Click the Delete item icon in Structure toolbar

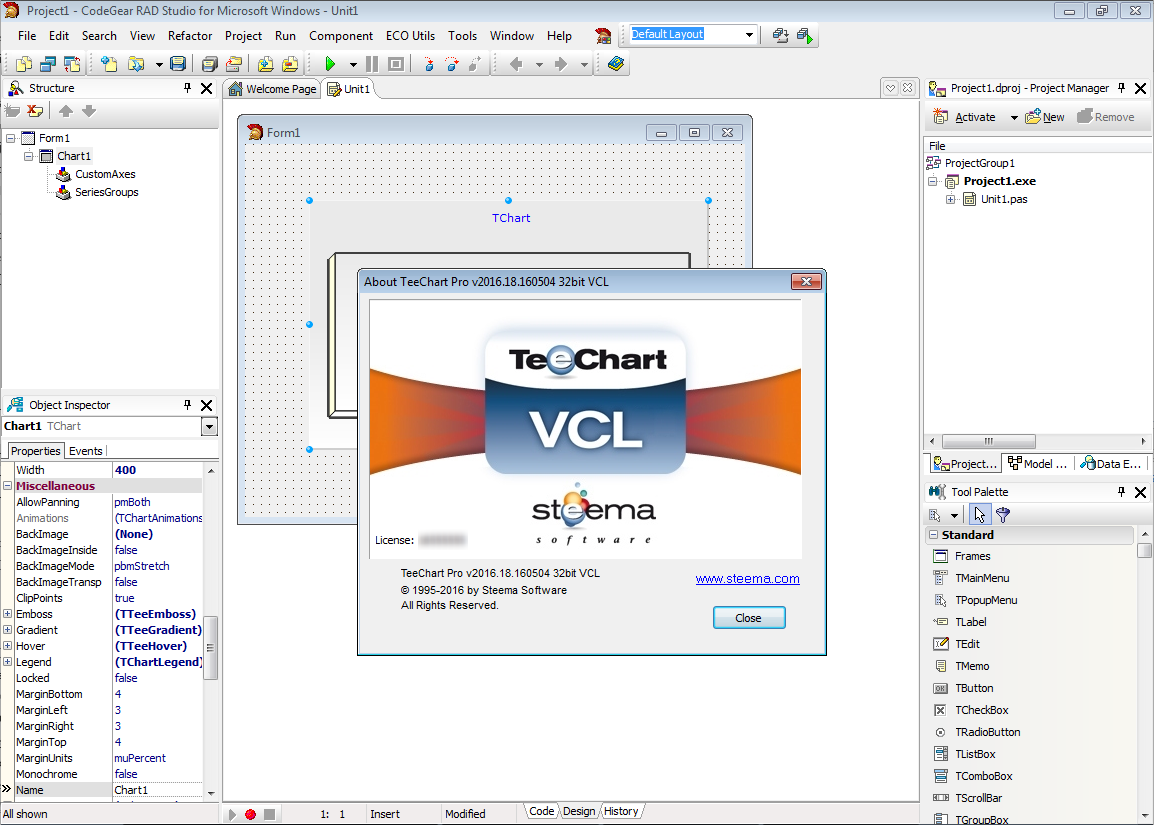[35, 111]
